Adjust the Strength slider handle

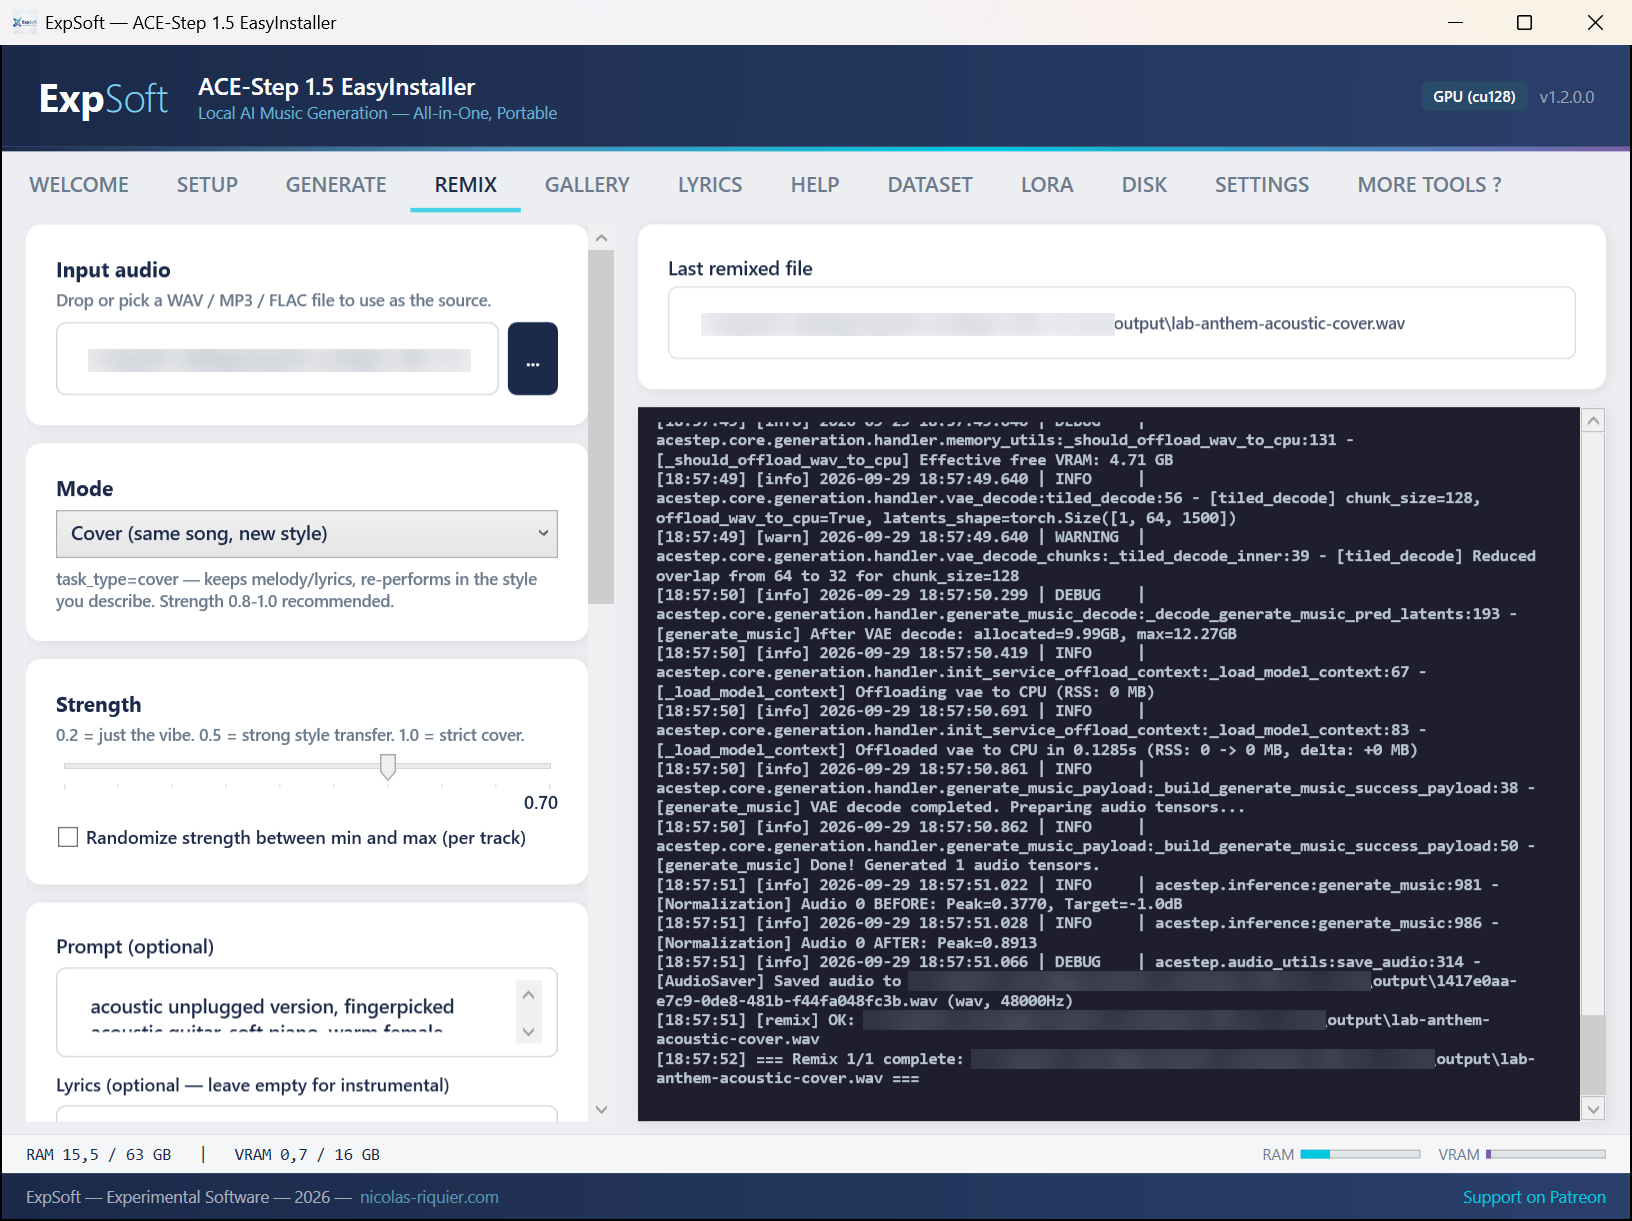pos(388,767)
